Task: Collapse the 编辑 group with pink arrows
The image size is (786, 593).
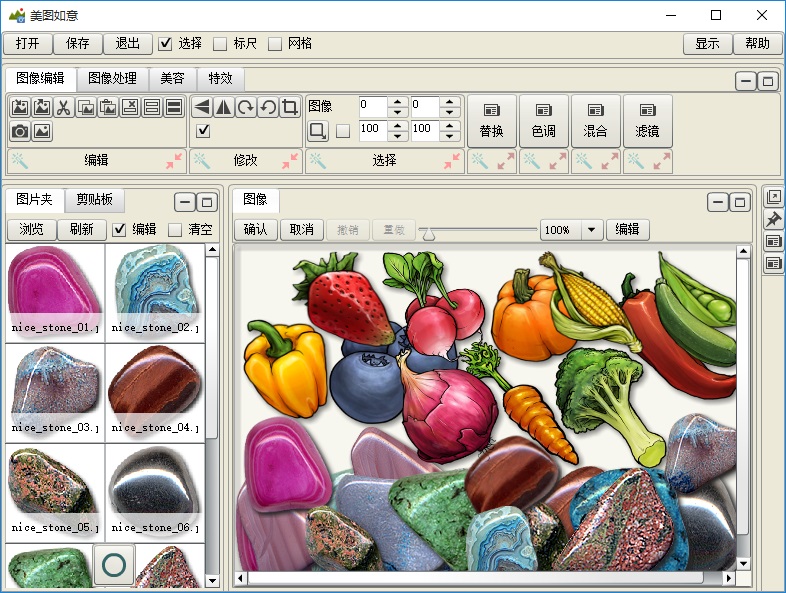Action: point(174,161)
